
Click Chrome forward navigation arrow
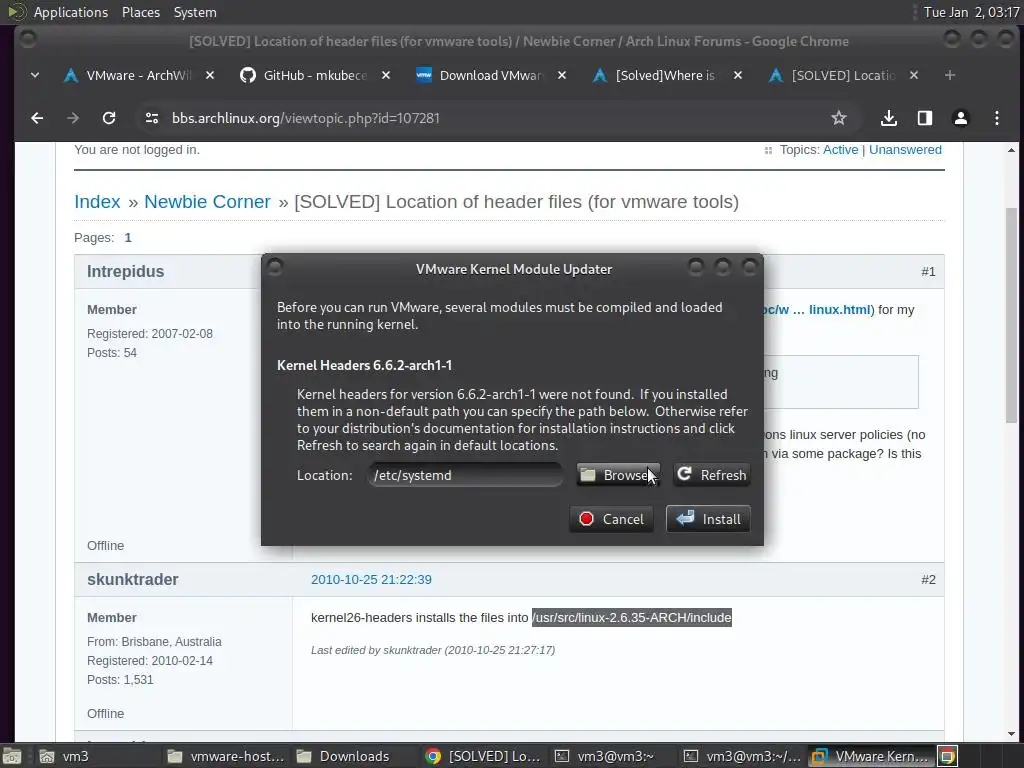pyautogui.click(x=73, y=118)
